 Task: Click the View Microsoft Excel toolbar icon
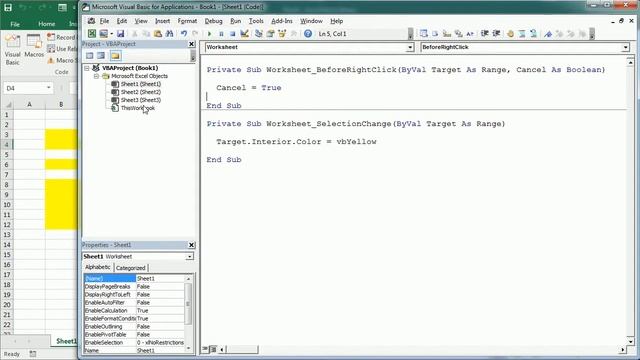tap(92, 33)
